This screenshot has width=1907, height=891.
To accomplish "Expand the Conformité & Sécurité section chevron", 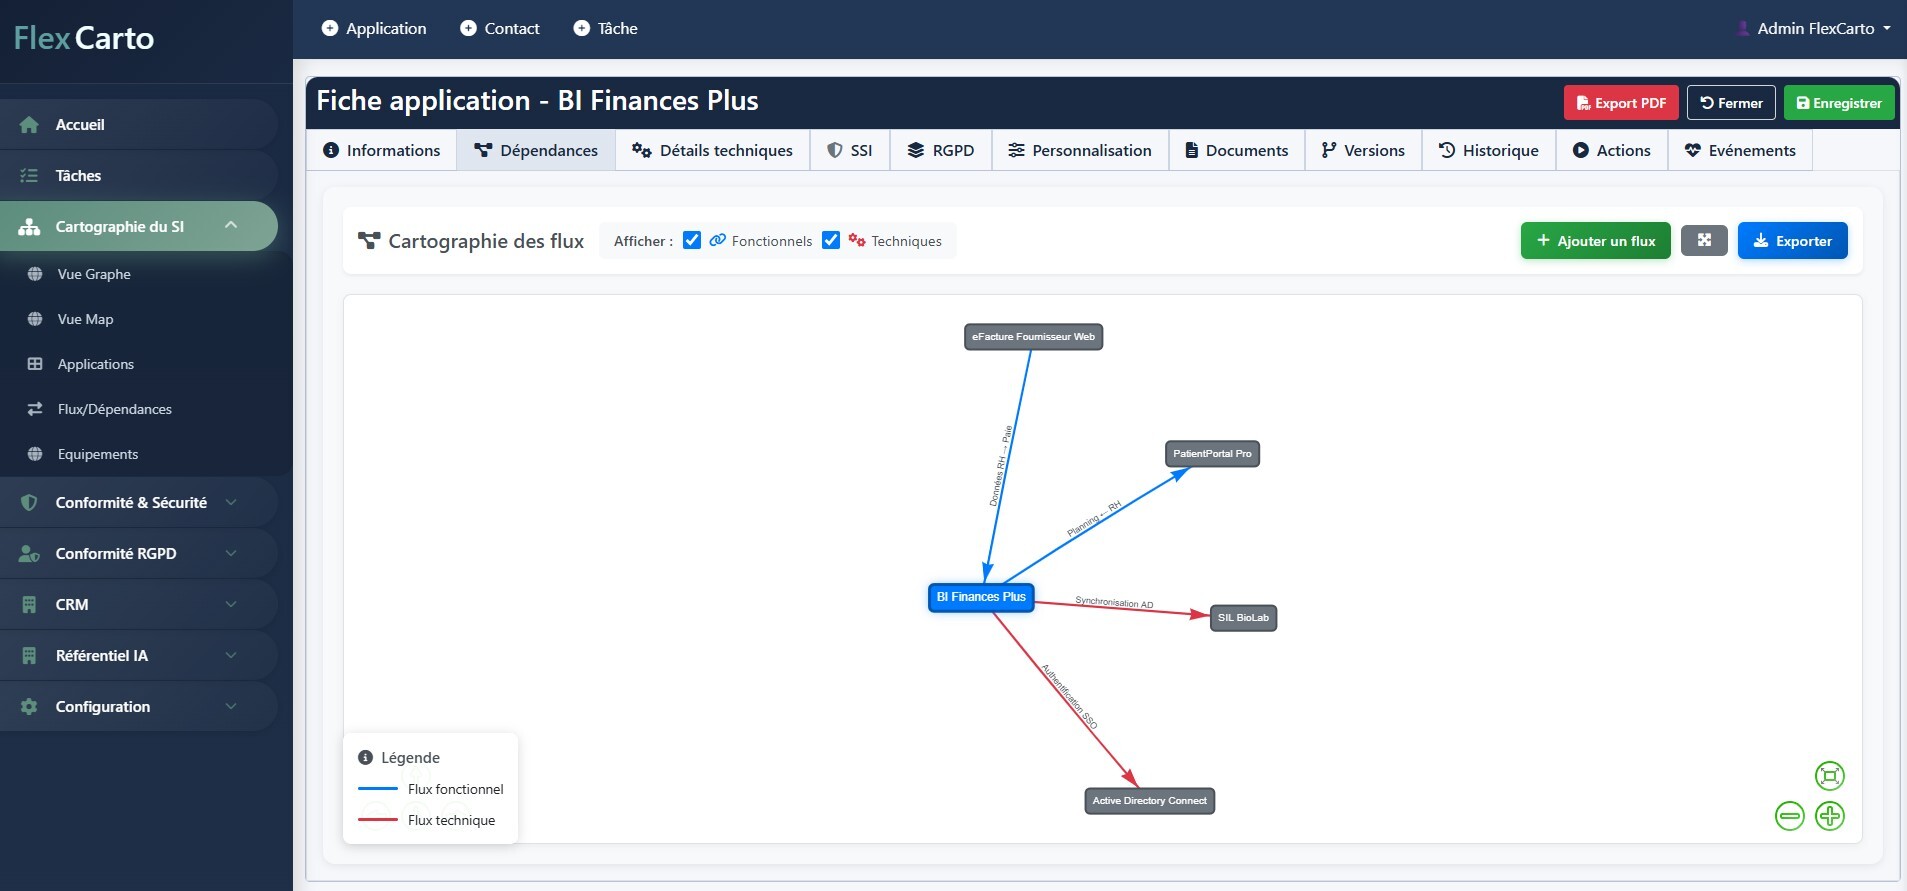I will 231,502.
